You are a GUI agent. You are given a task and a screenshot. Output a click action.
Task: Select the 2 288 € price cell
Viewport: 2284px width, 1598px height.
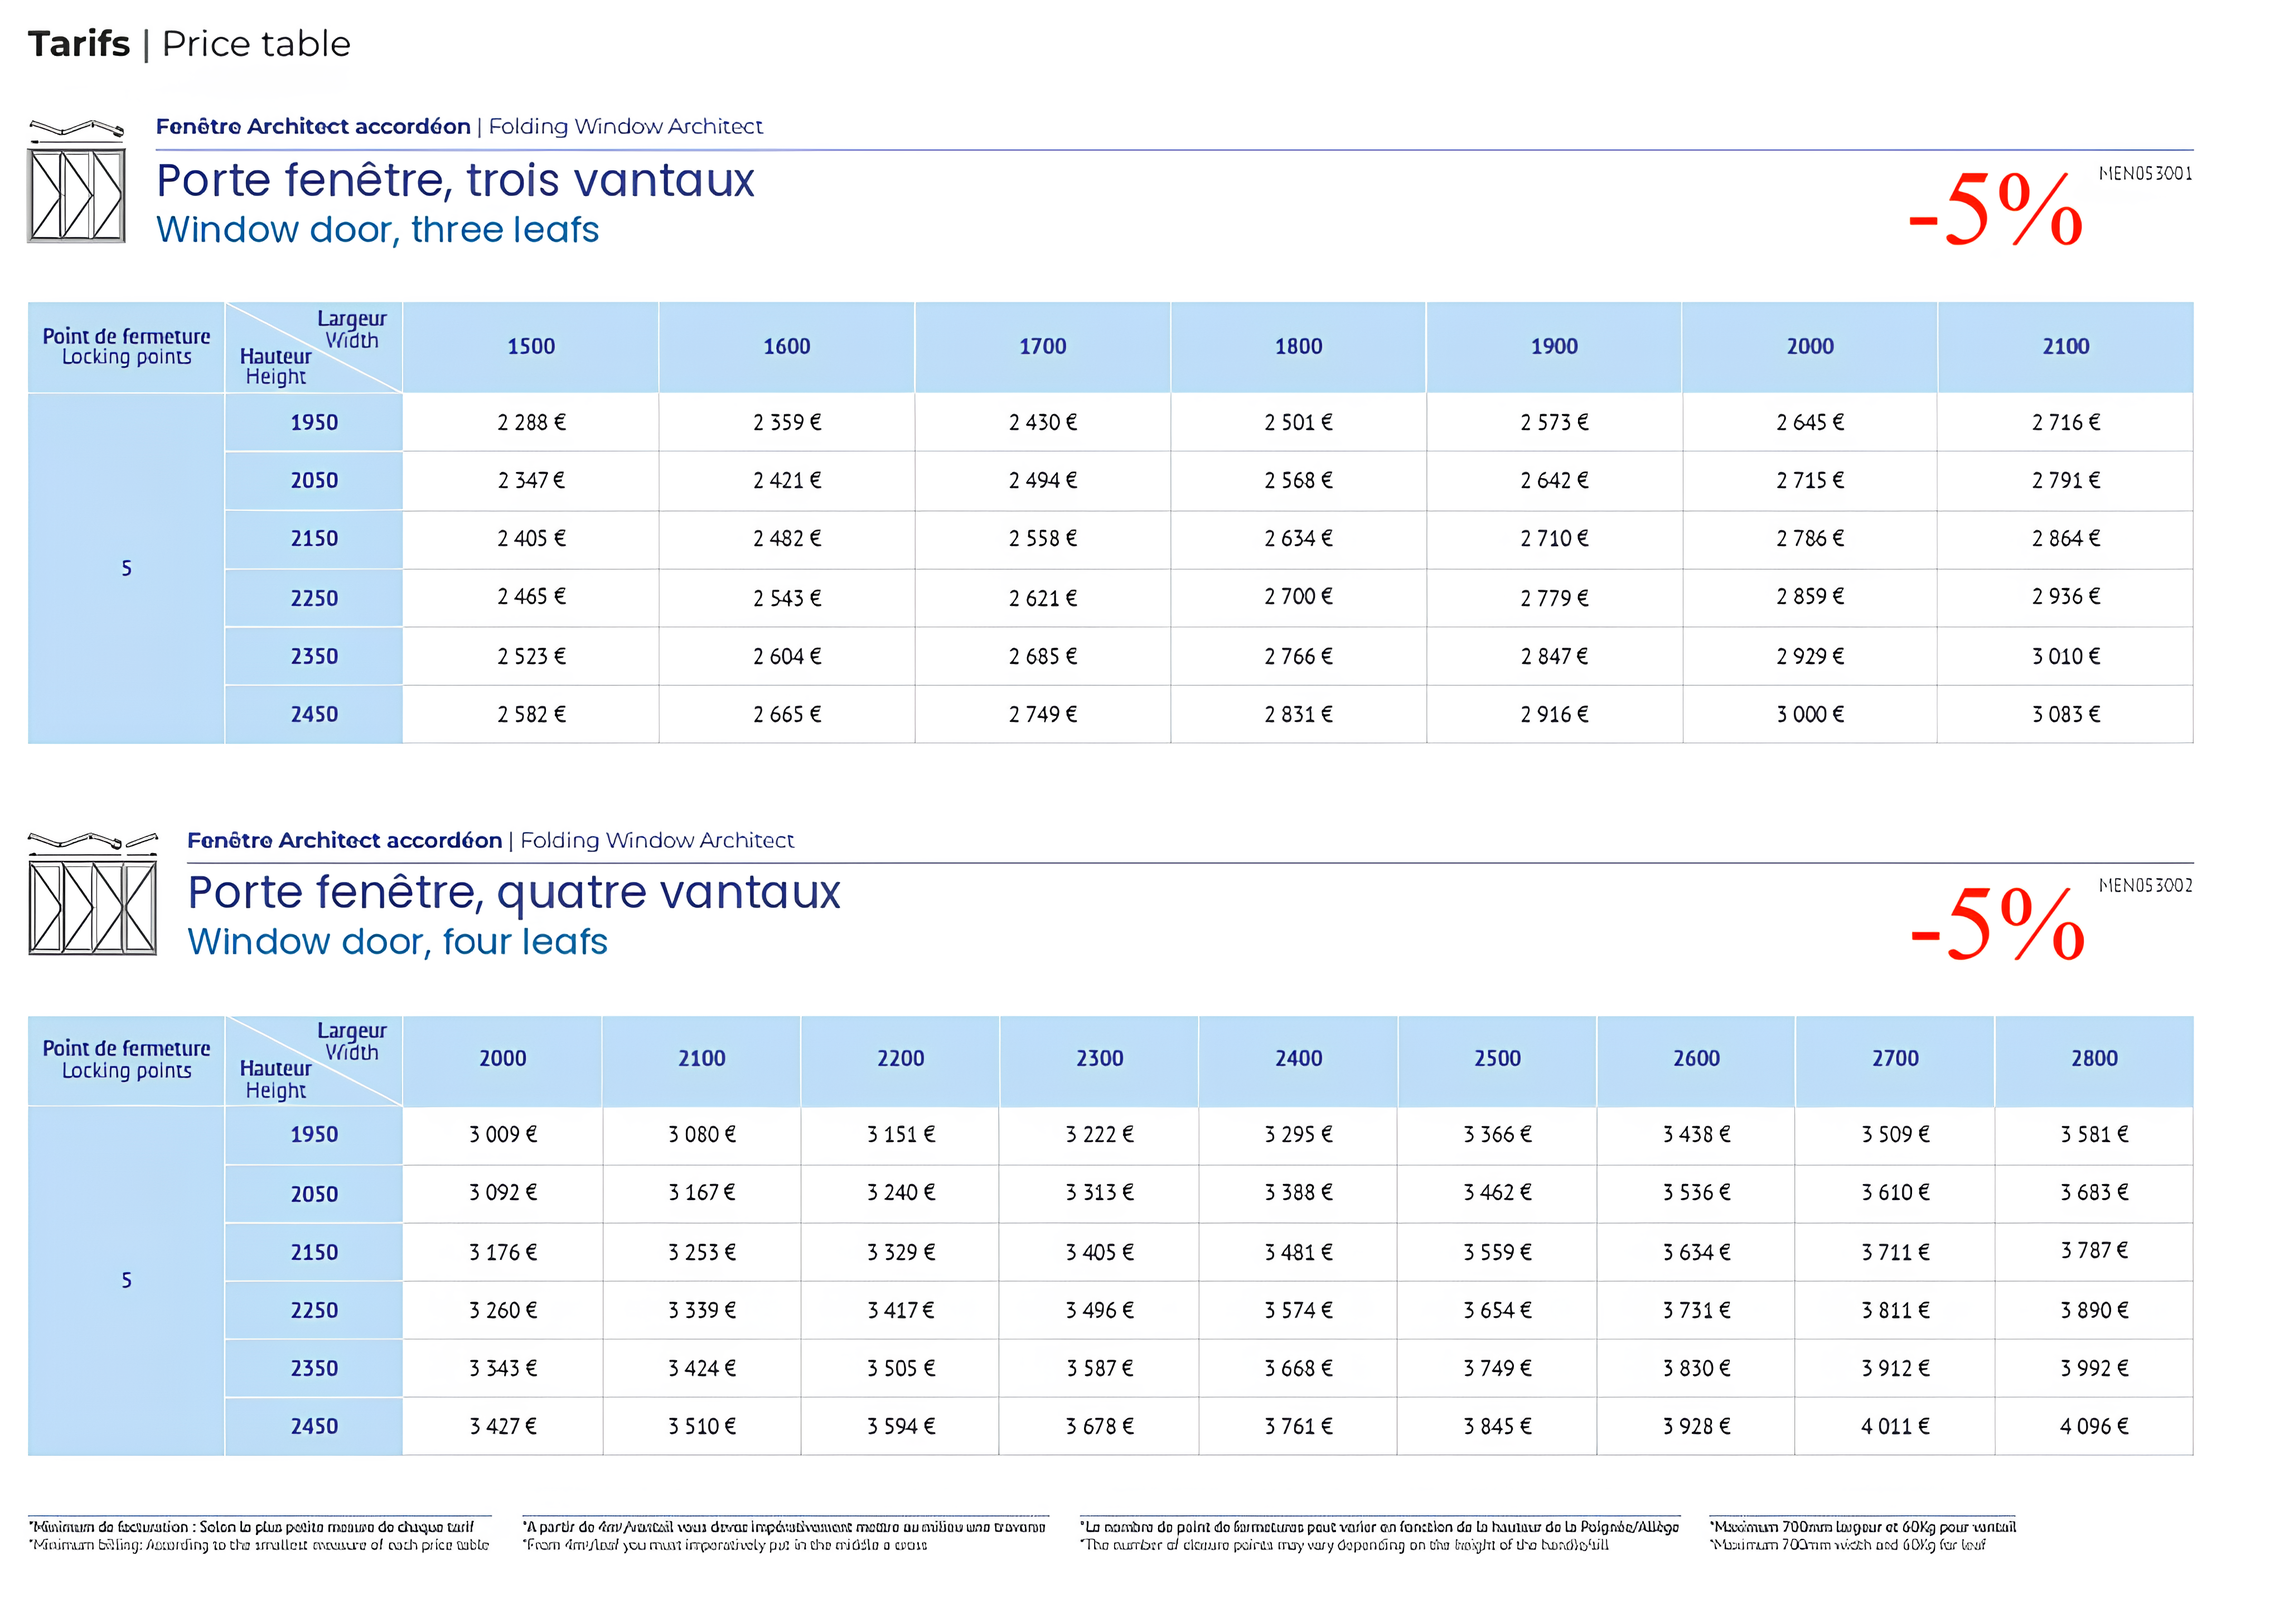pyautogui.click(x=530, y=423)
